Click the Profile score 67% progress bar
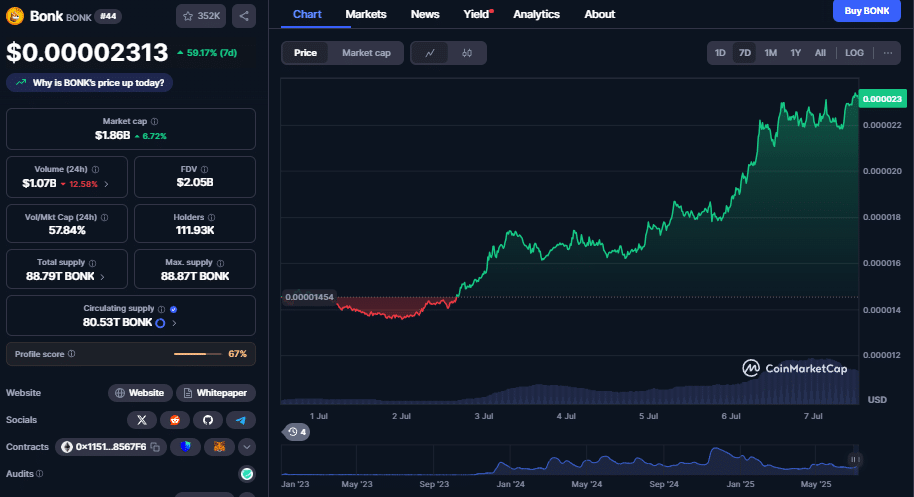Viewport: 914px width, 497px height. click(198, 354)
